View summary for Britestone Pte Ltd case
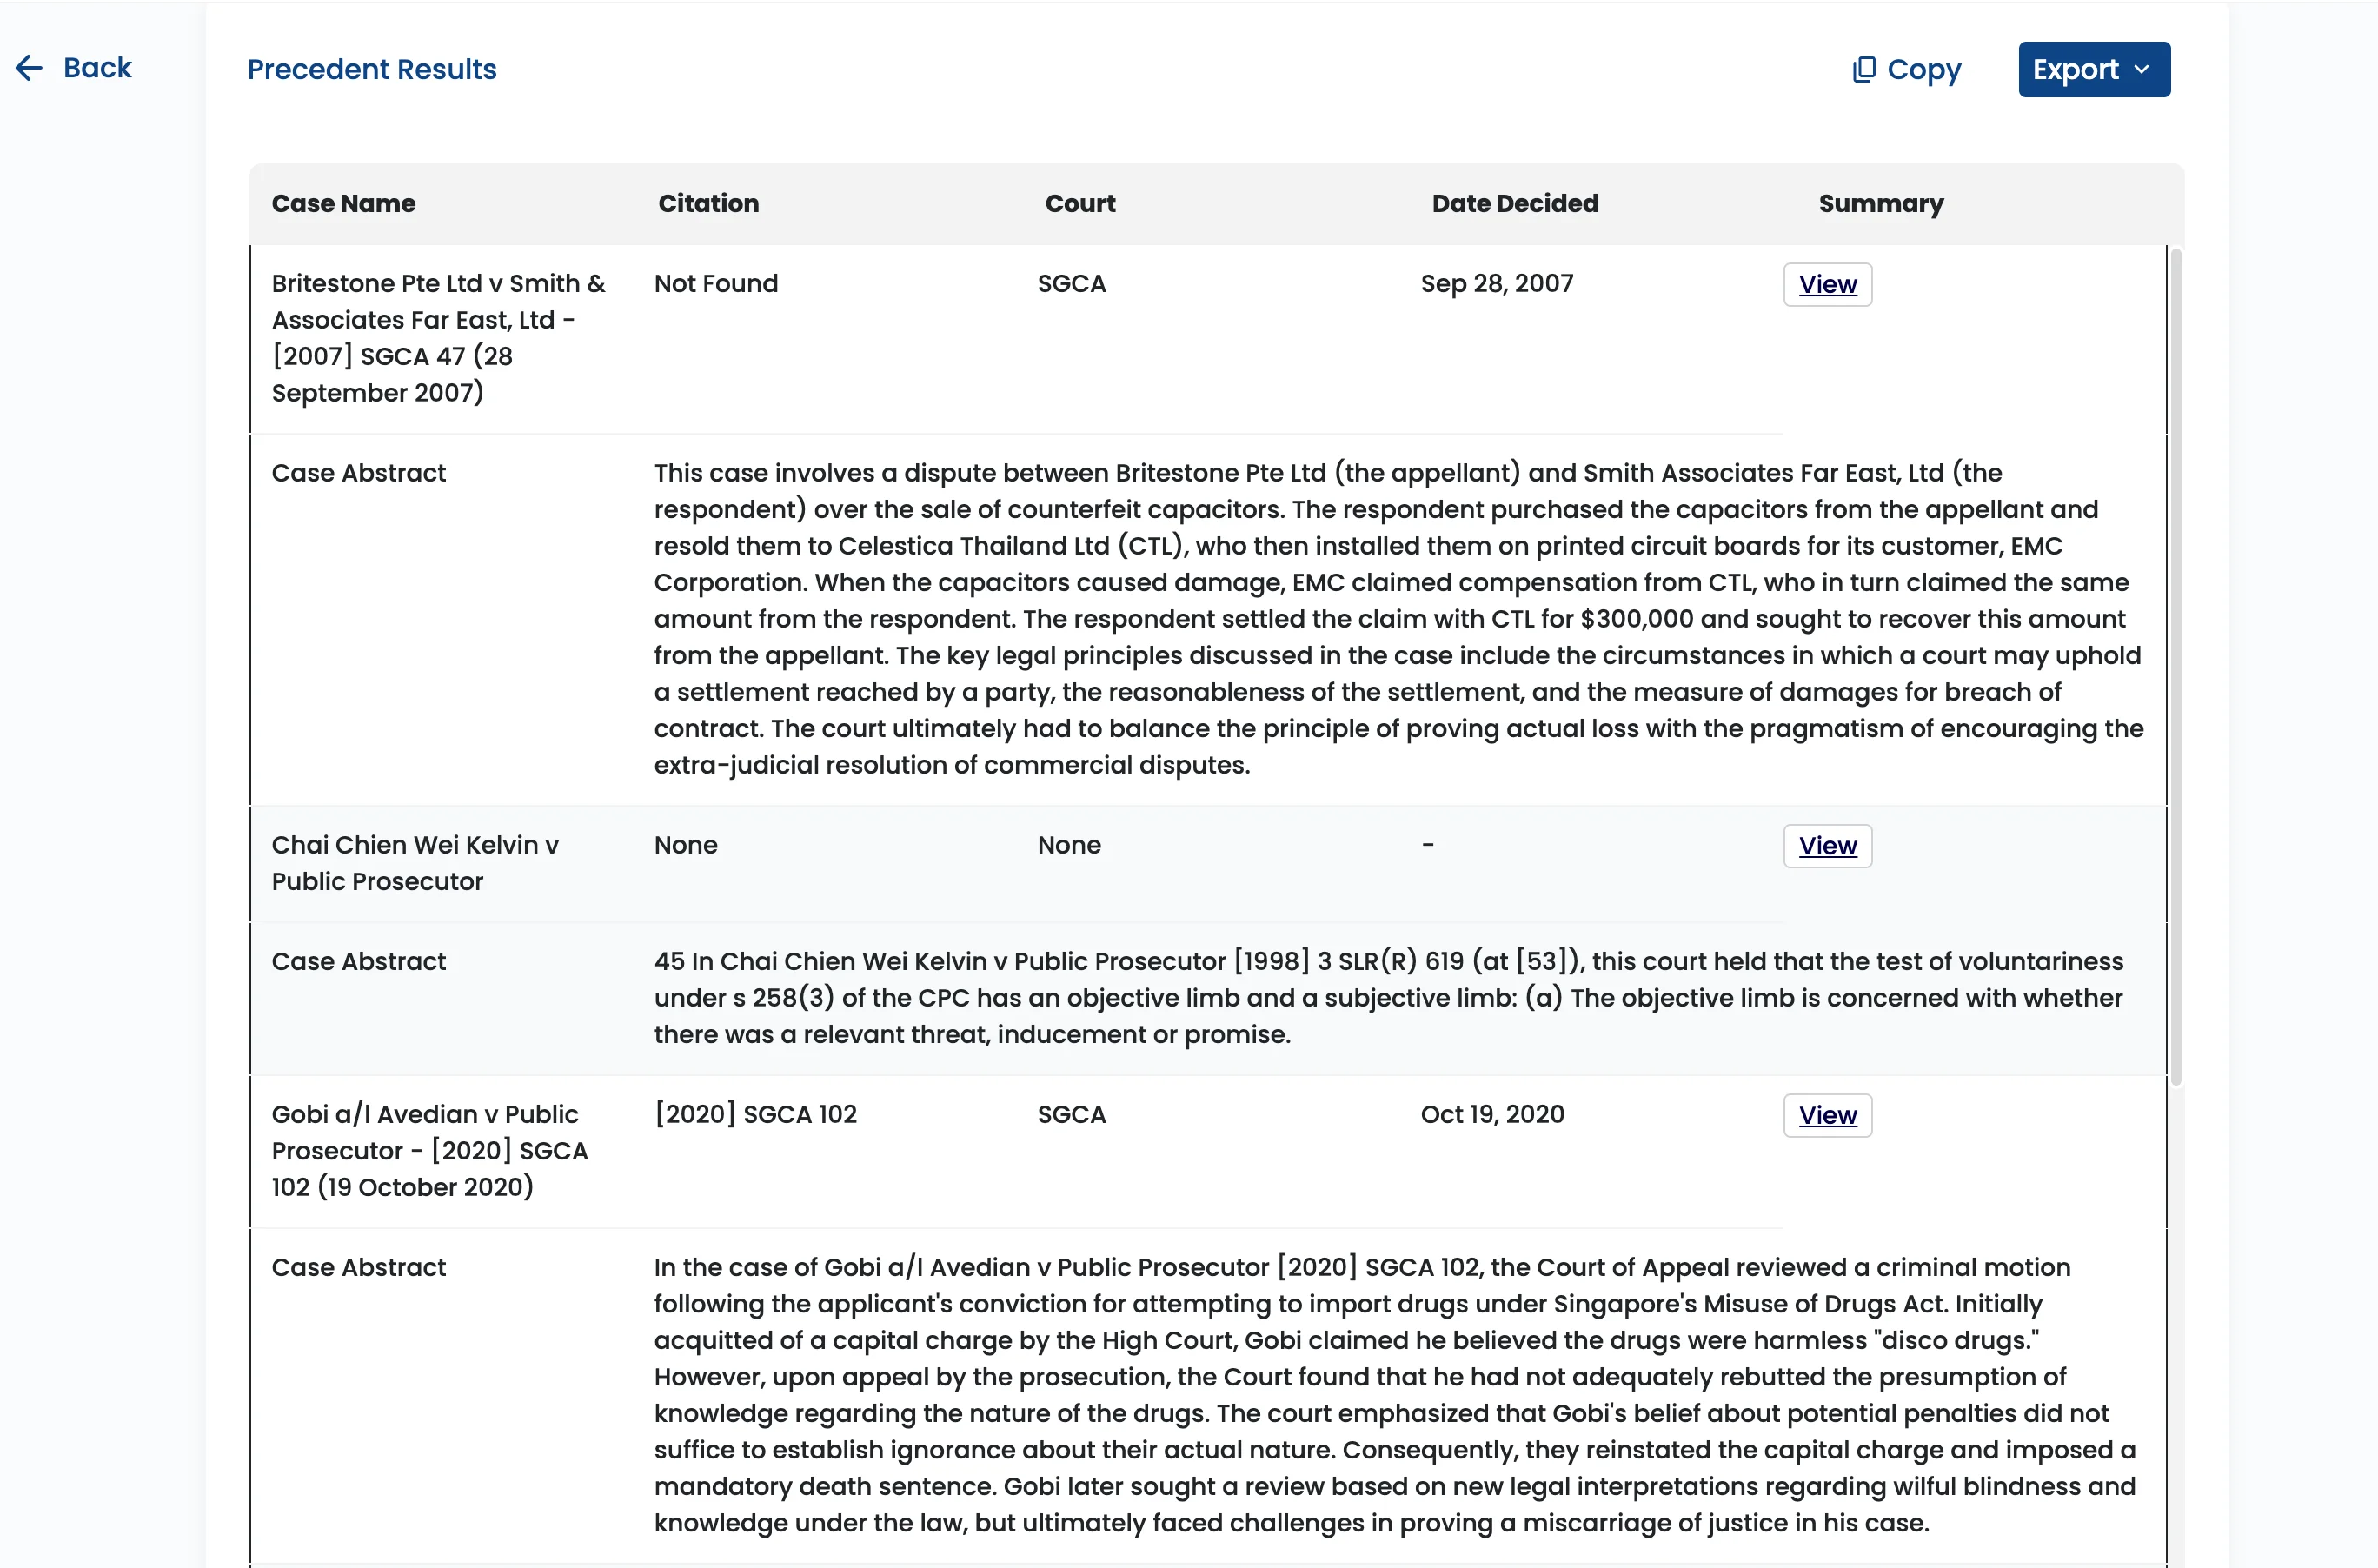The width and height of the screenshot is (2378, 1568). pyautogui.click(x=1826, y=284)
